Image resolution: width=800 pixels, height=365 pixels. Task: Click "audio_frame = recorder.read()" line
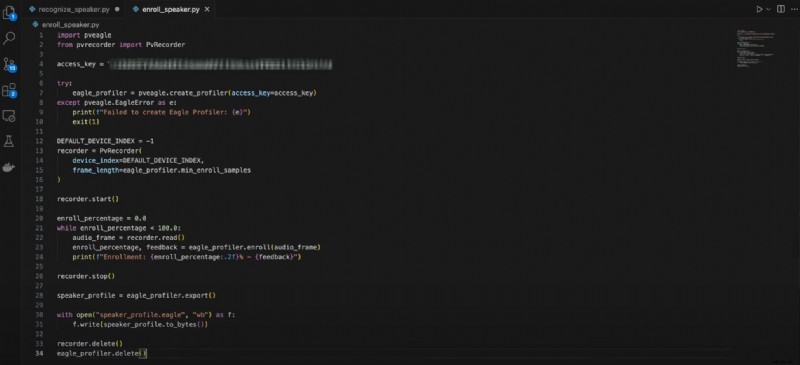pos(128,237)
